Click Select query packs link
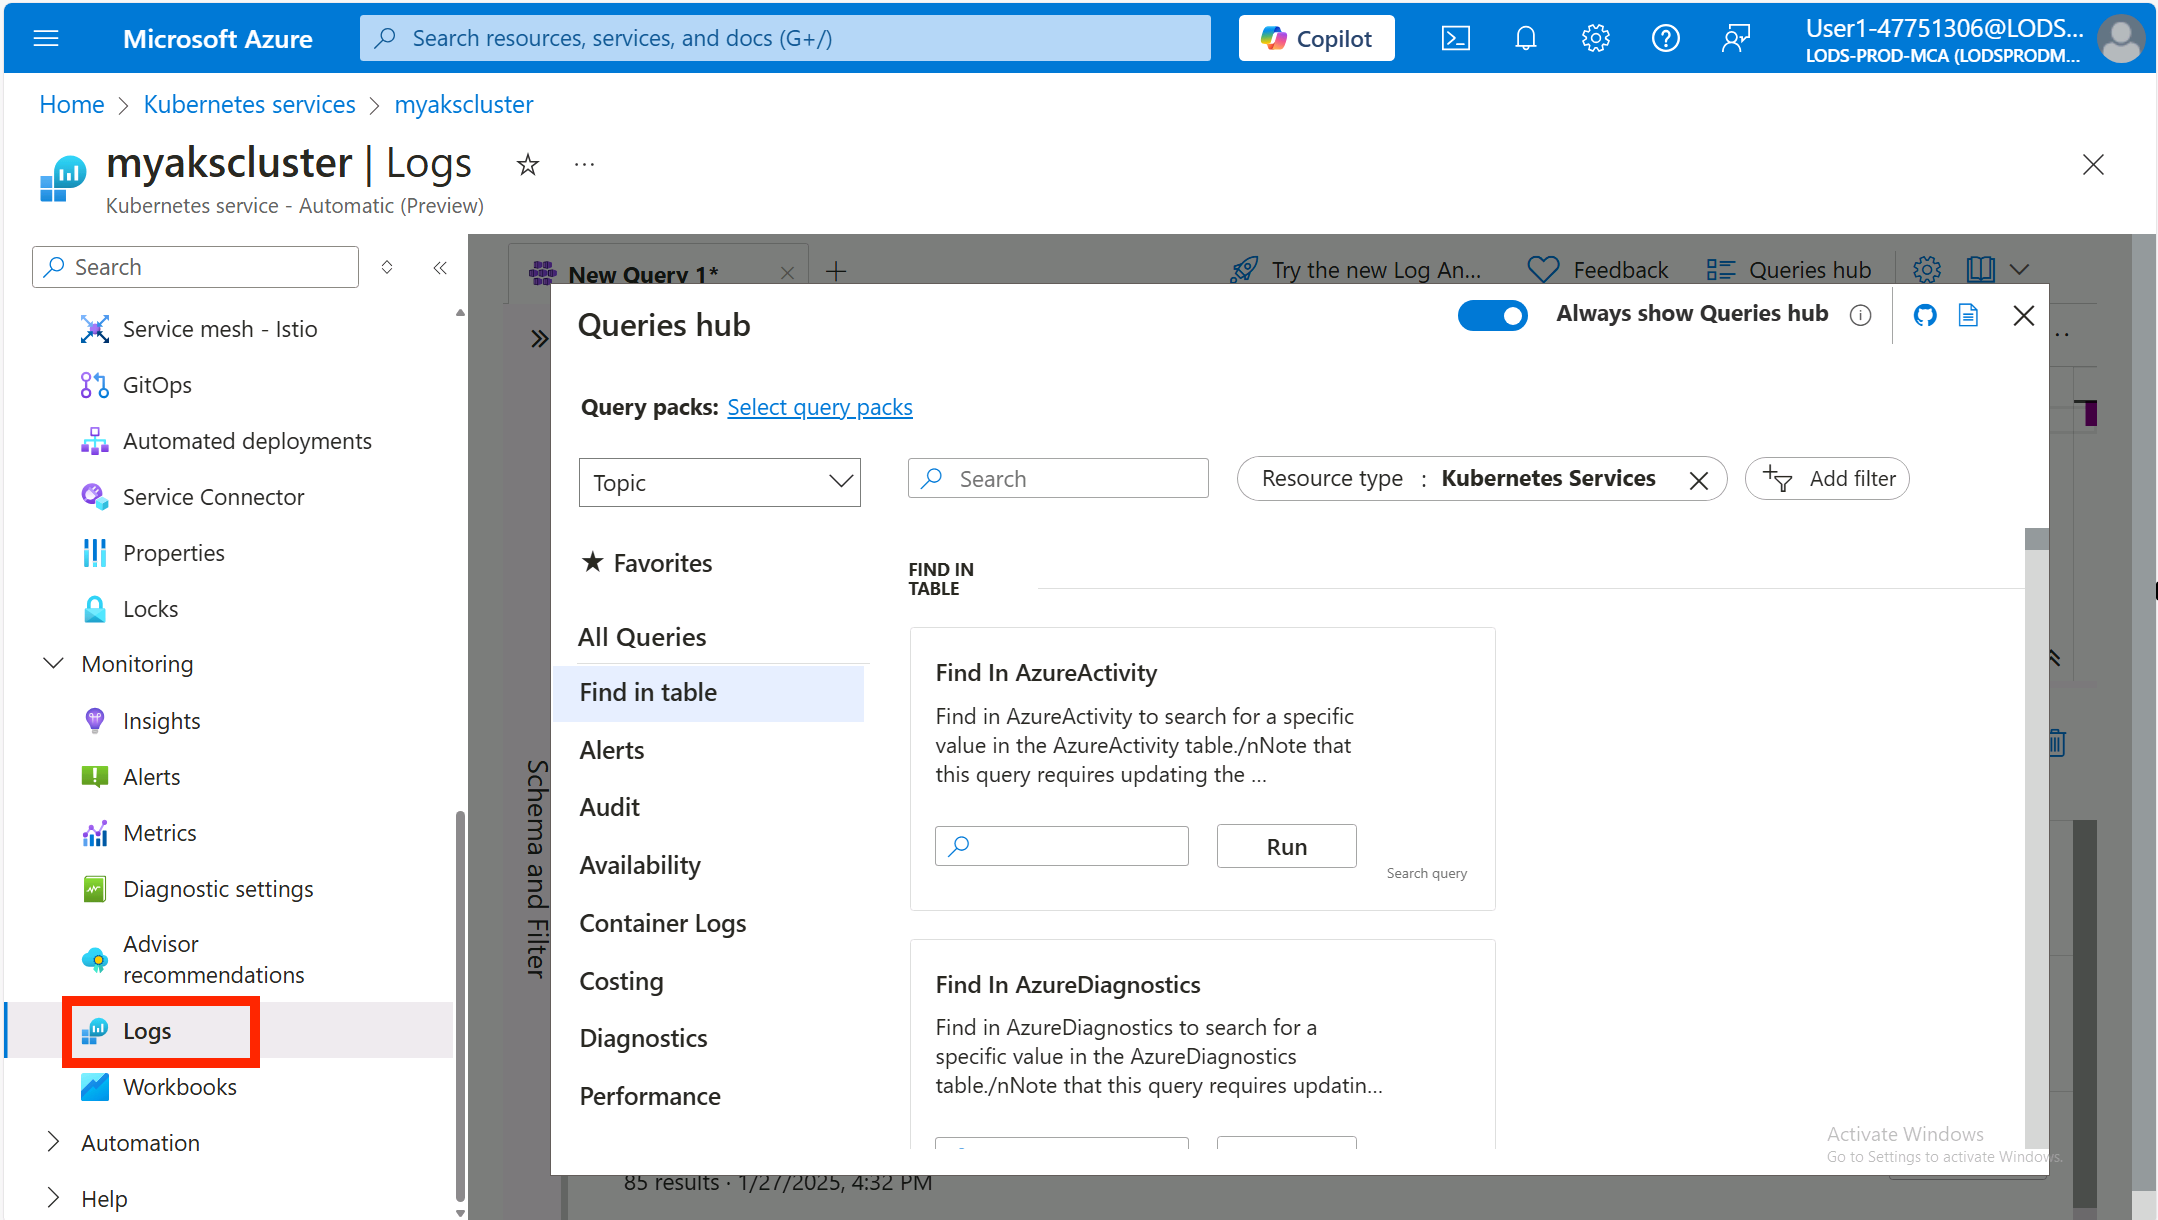Viewport: 2158px width, 1220px height. (820, 405)
